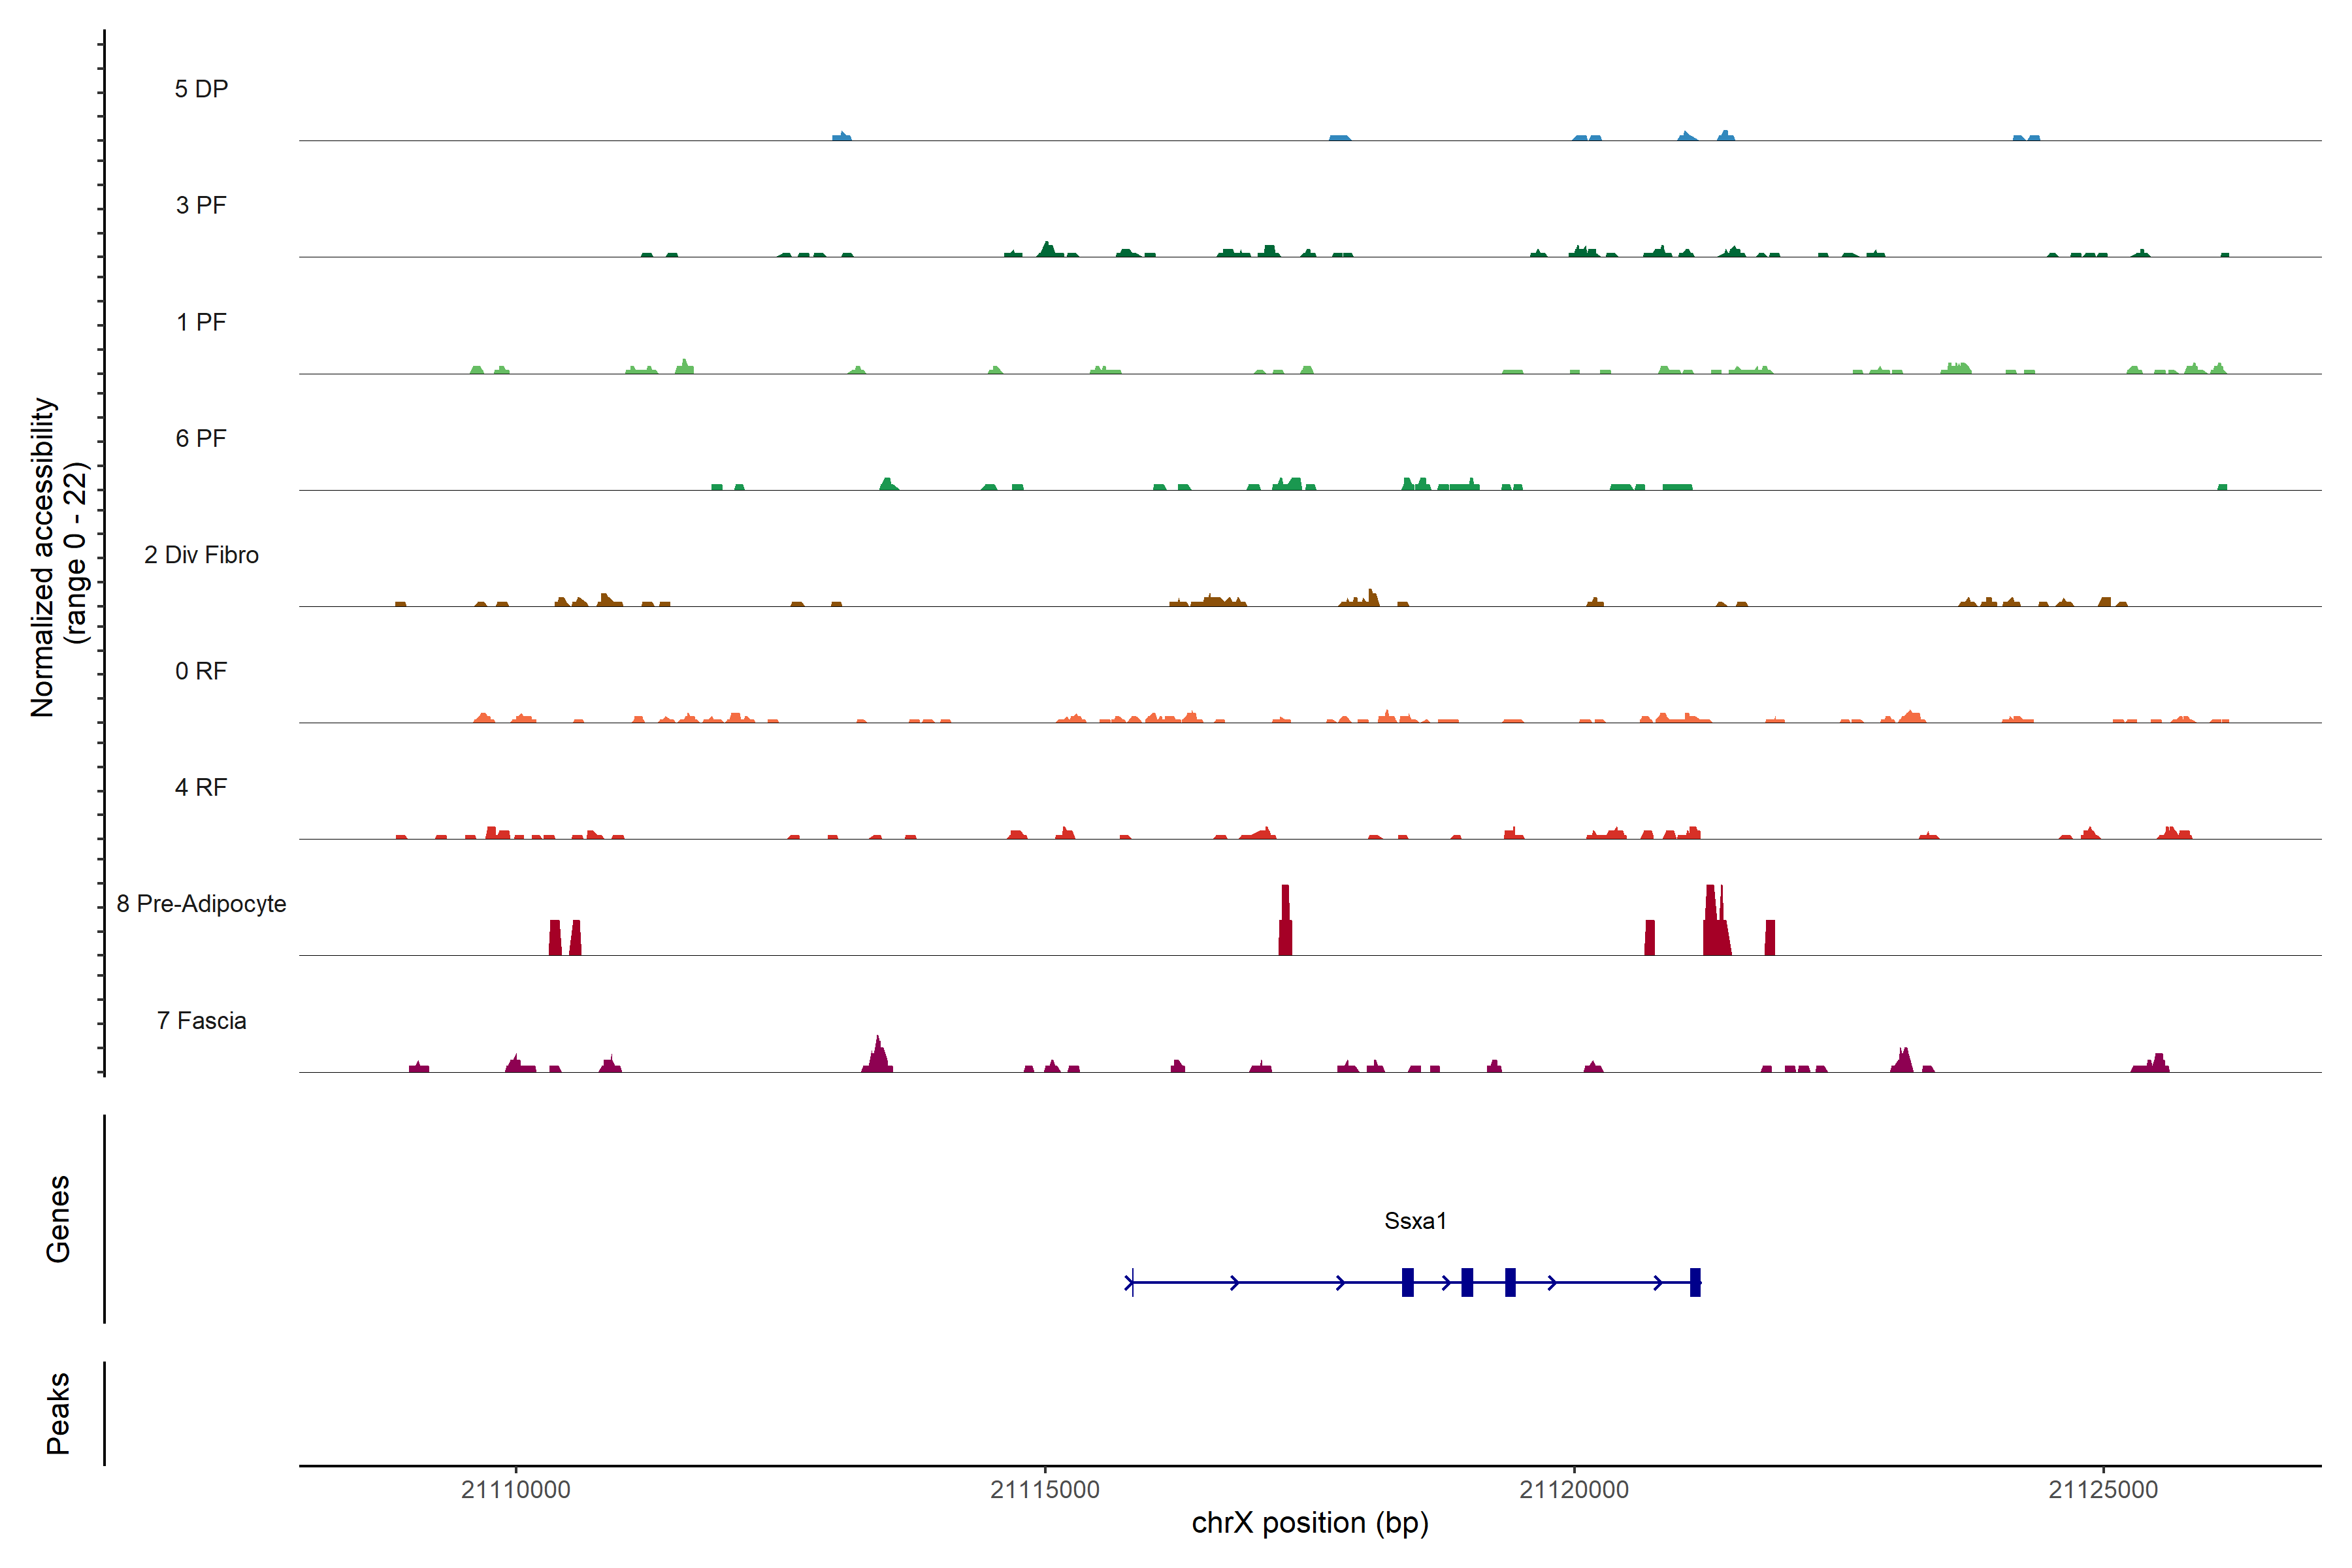Click the chrX position axis title
Viewport: 2352px width, 1568px height.
pyautogui.click(x=1310, y=1523)
